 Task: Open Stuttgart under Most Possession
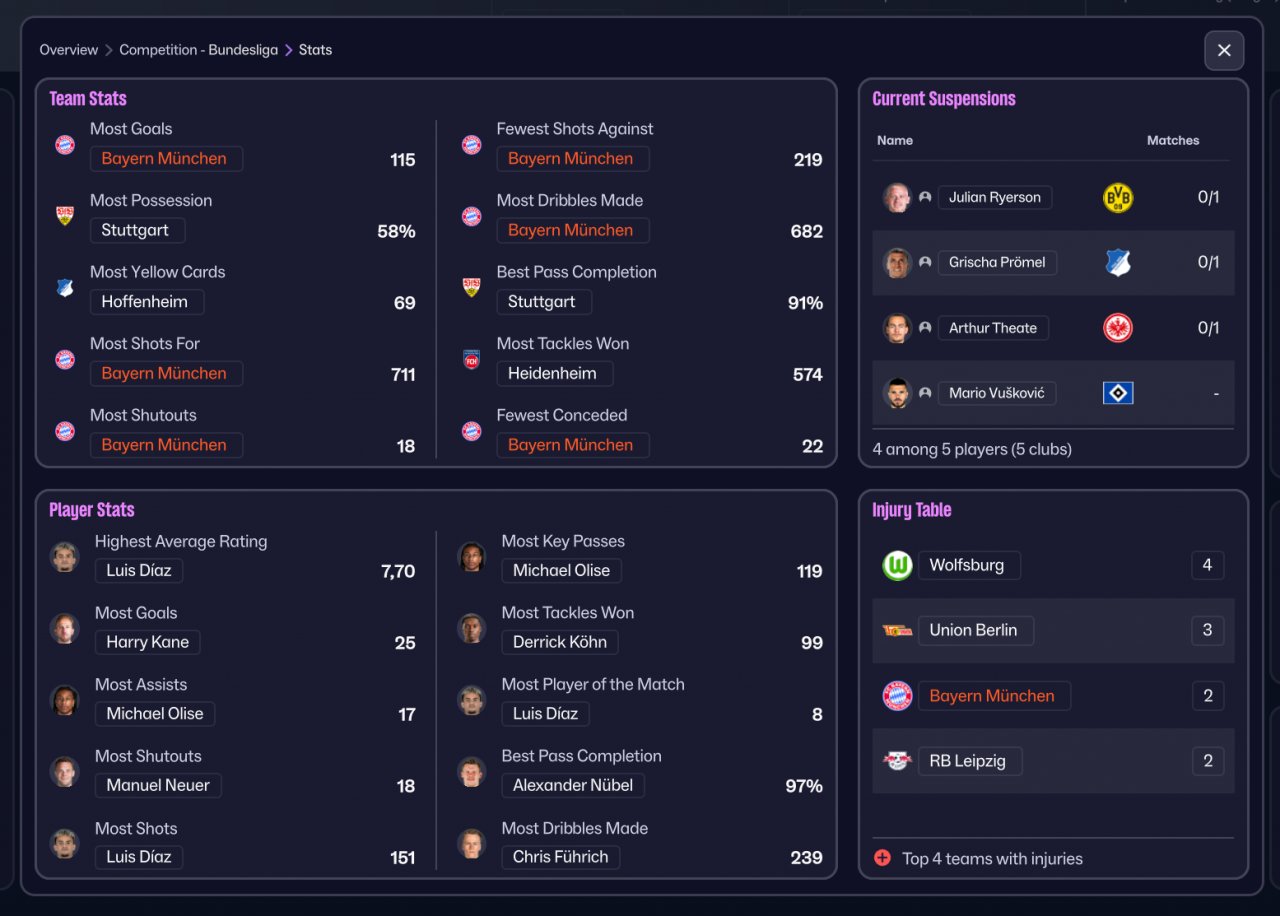point(135,230)
